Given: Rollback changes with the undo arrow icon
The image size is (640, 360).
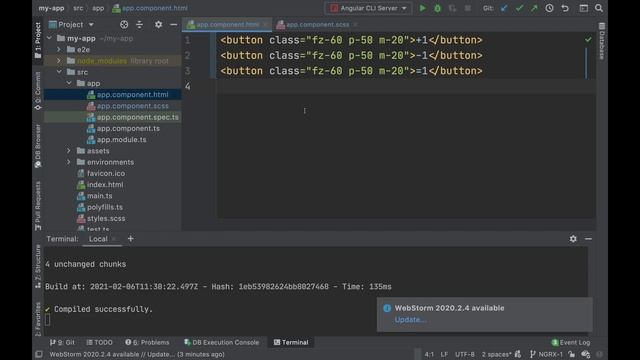Looking at the screenshot, I should click(565, 8).
